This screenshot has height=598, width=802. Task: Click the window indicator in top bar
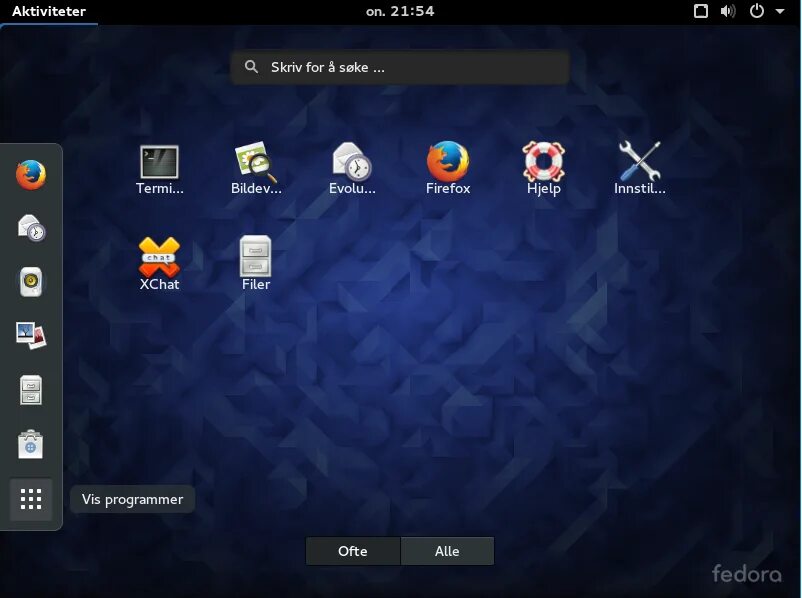701,11
